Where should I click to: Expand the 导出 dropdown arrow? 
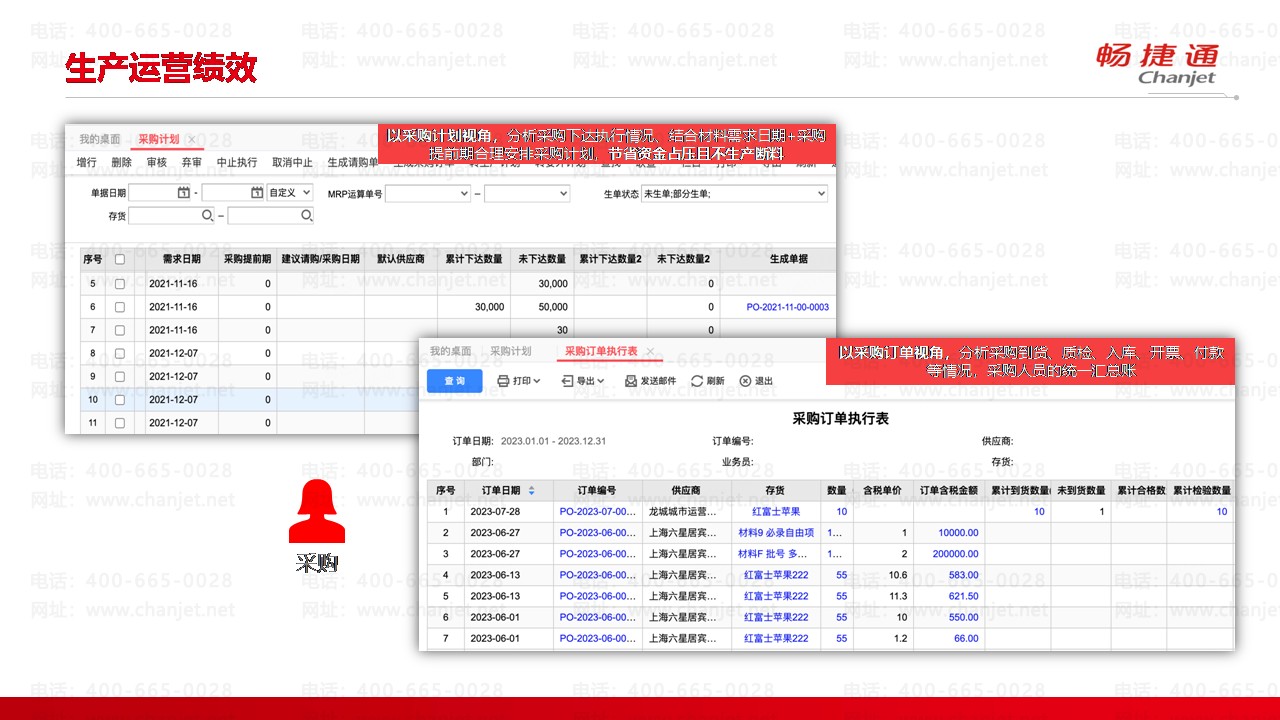601,381
